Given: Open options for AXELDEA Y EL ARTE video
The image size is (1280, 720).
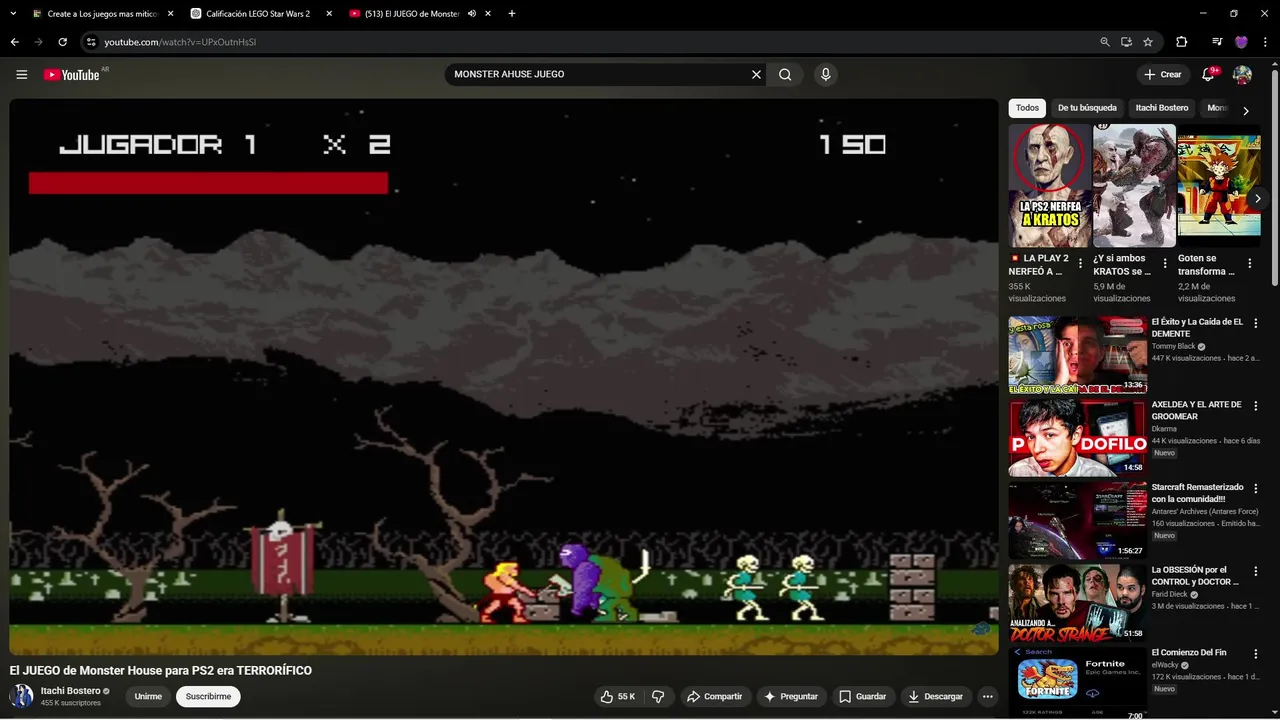Looking at the screenshot, I should pos(1256,406).
